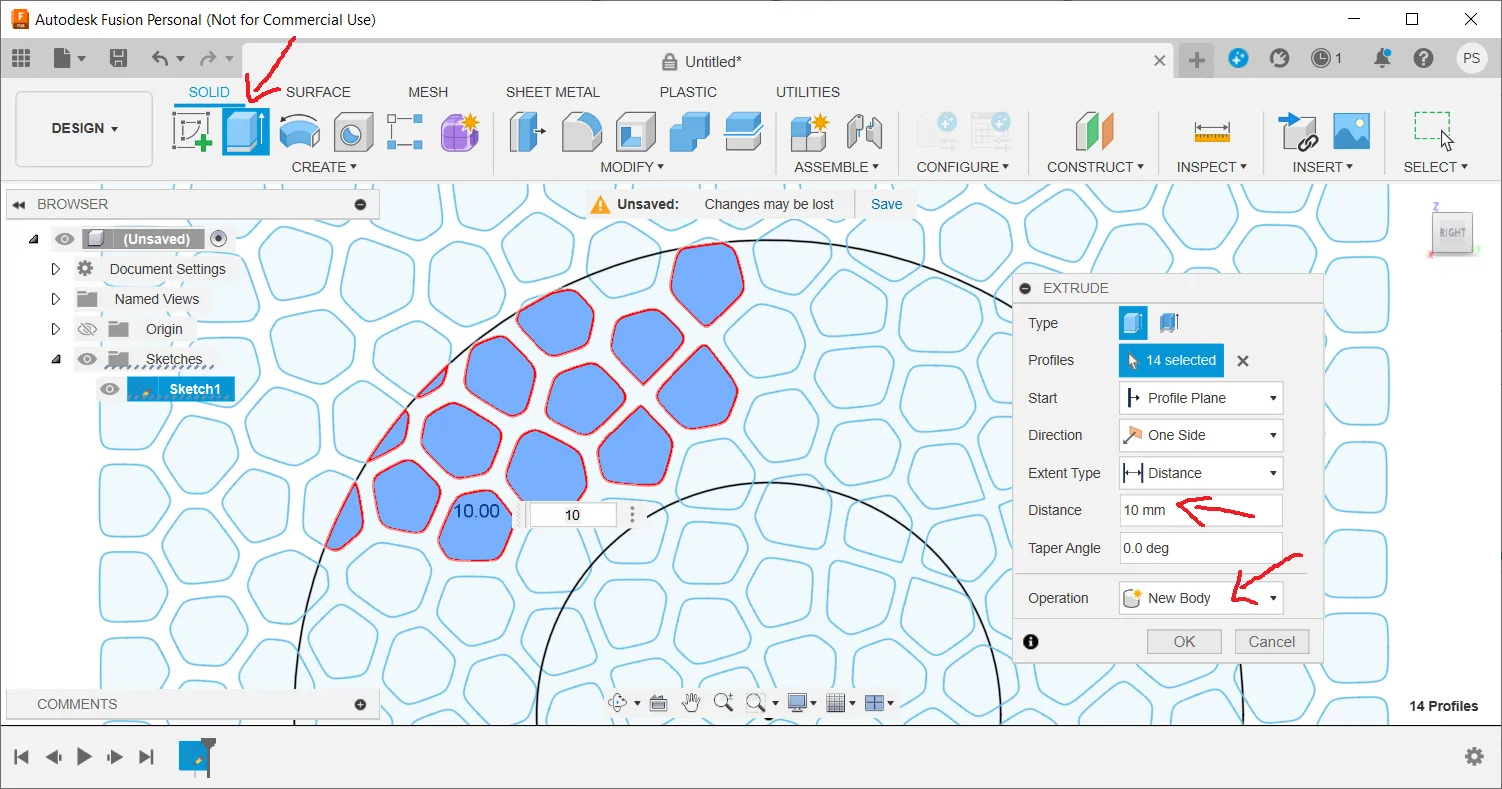Play the timeline
The width and height of the screenshot is (1502, 789).
click(84, 757)
